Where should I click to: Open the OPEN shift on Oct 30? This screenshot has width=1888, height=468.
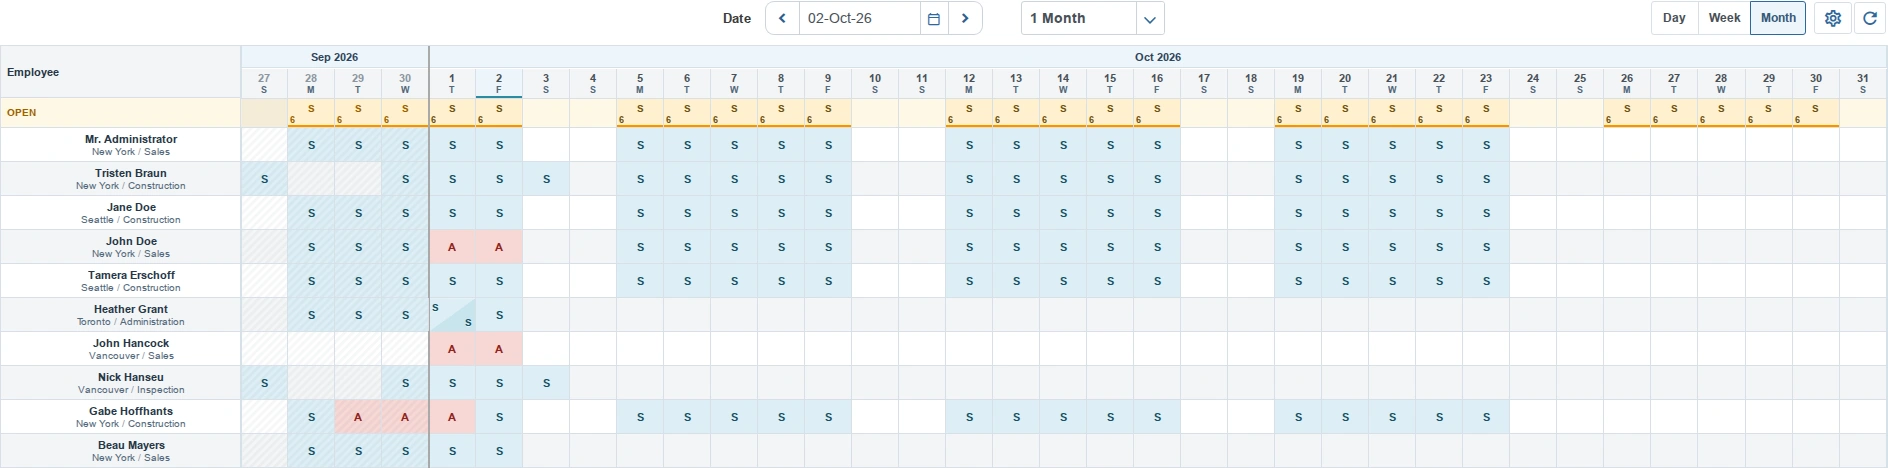coord(1816,113)
